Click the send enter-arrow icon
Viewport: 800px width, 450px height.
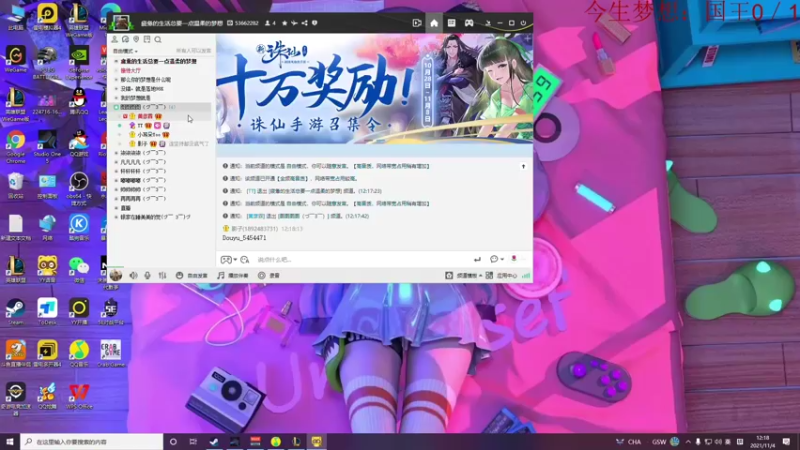tap(477, 260)
